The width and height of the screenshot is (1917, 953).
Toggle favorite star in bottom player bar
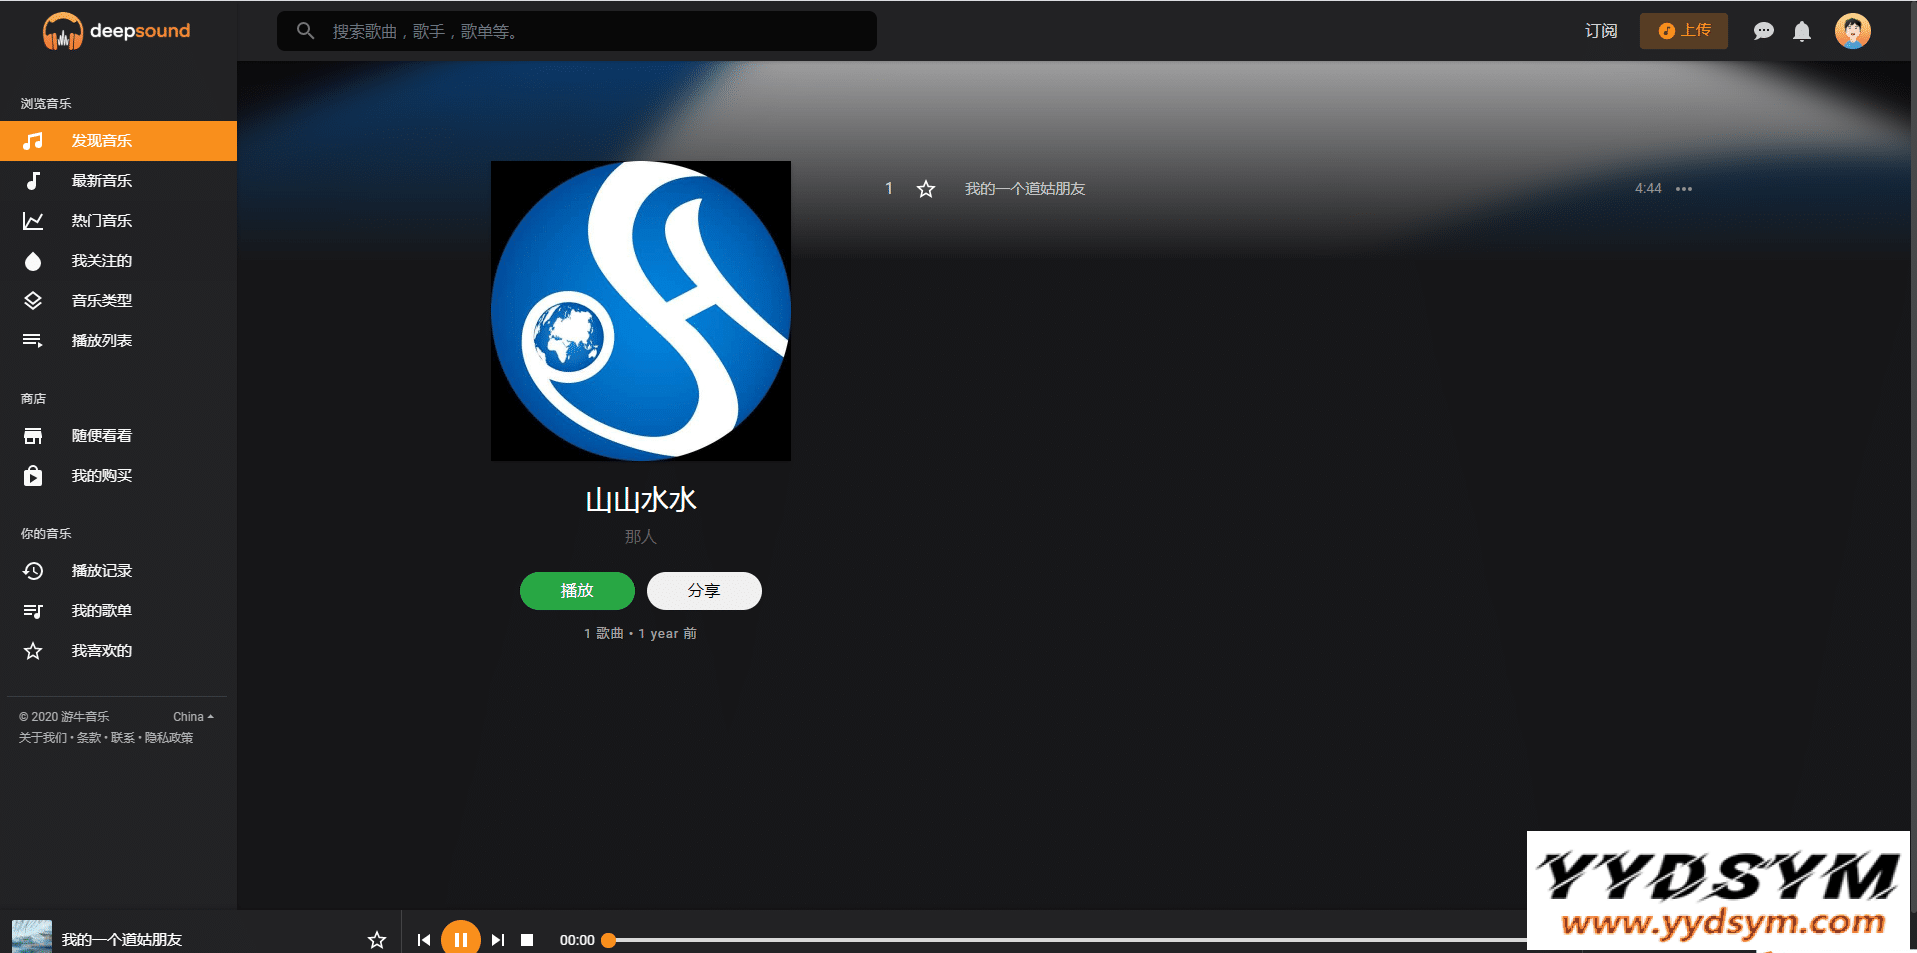tap(377, 940)
